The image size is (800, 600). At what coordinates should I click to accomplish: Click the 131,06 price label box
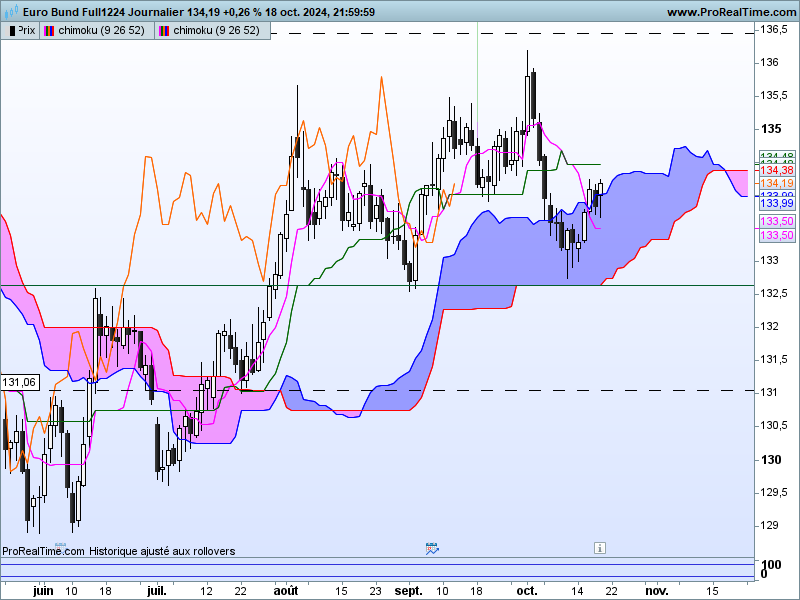coord(20,382)
